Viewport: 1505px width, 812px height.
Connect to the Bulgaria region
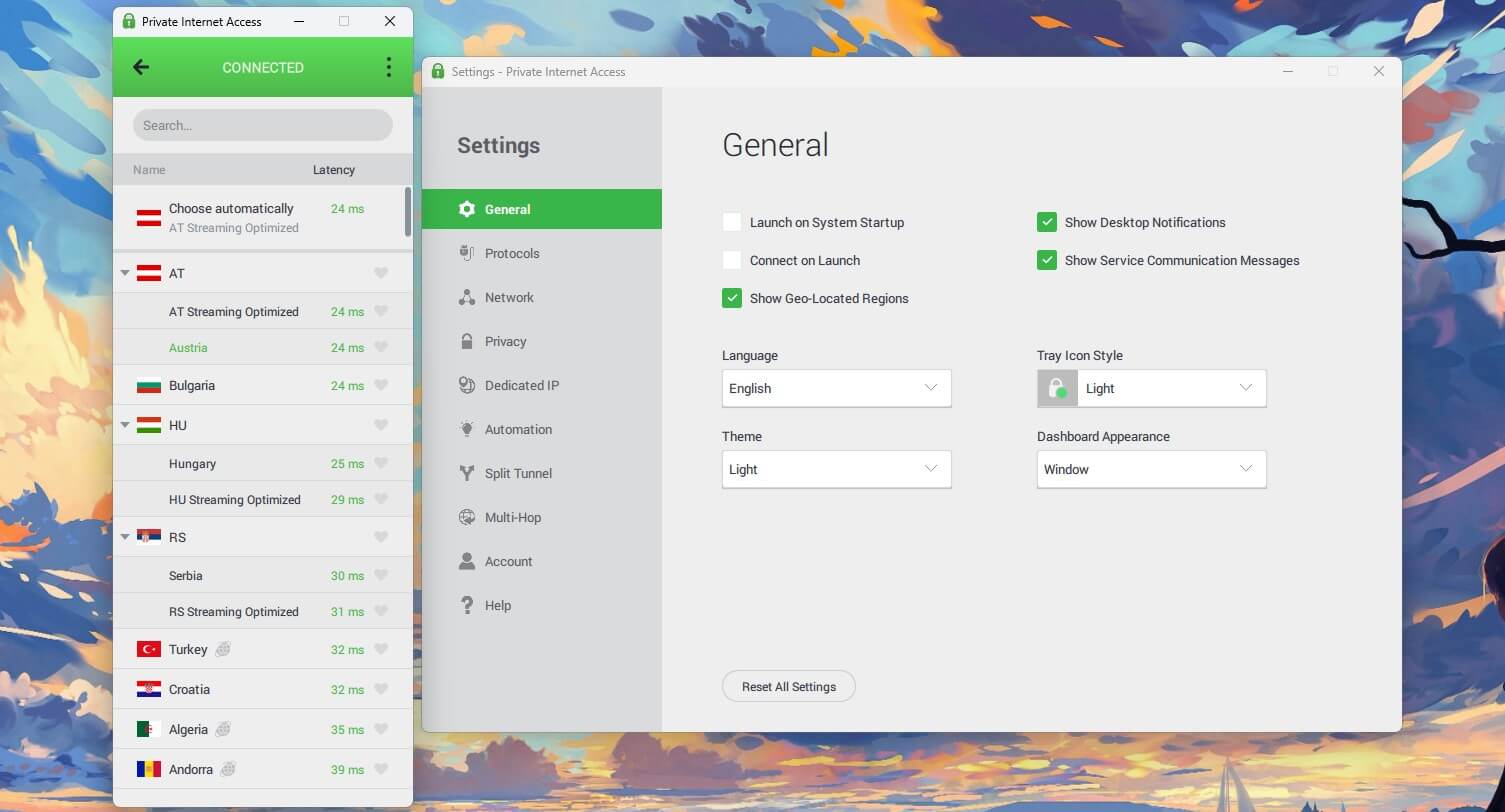[x=262, y=385]
